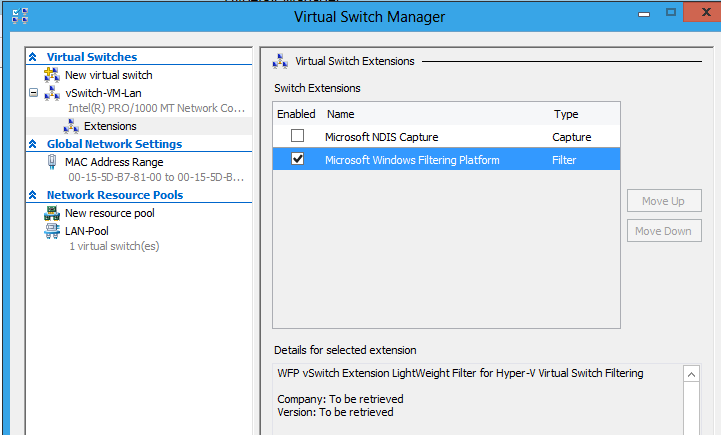Sort by the Name column header
This screenshot has width=721, height=435.
(x=341, y=114)
